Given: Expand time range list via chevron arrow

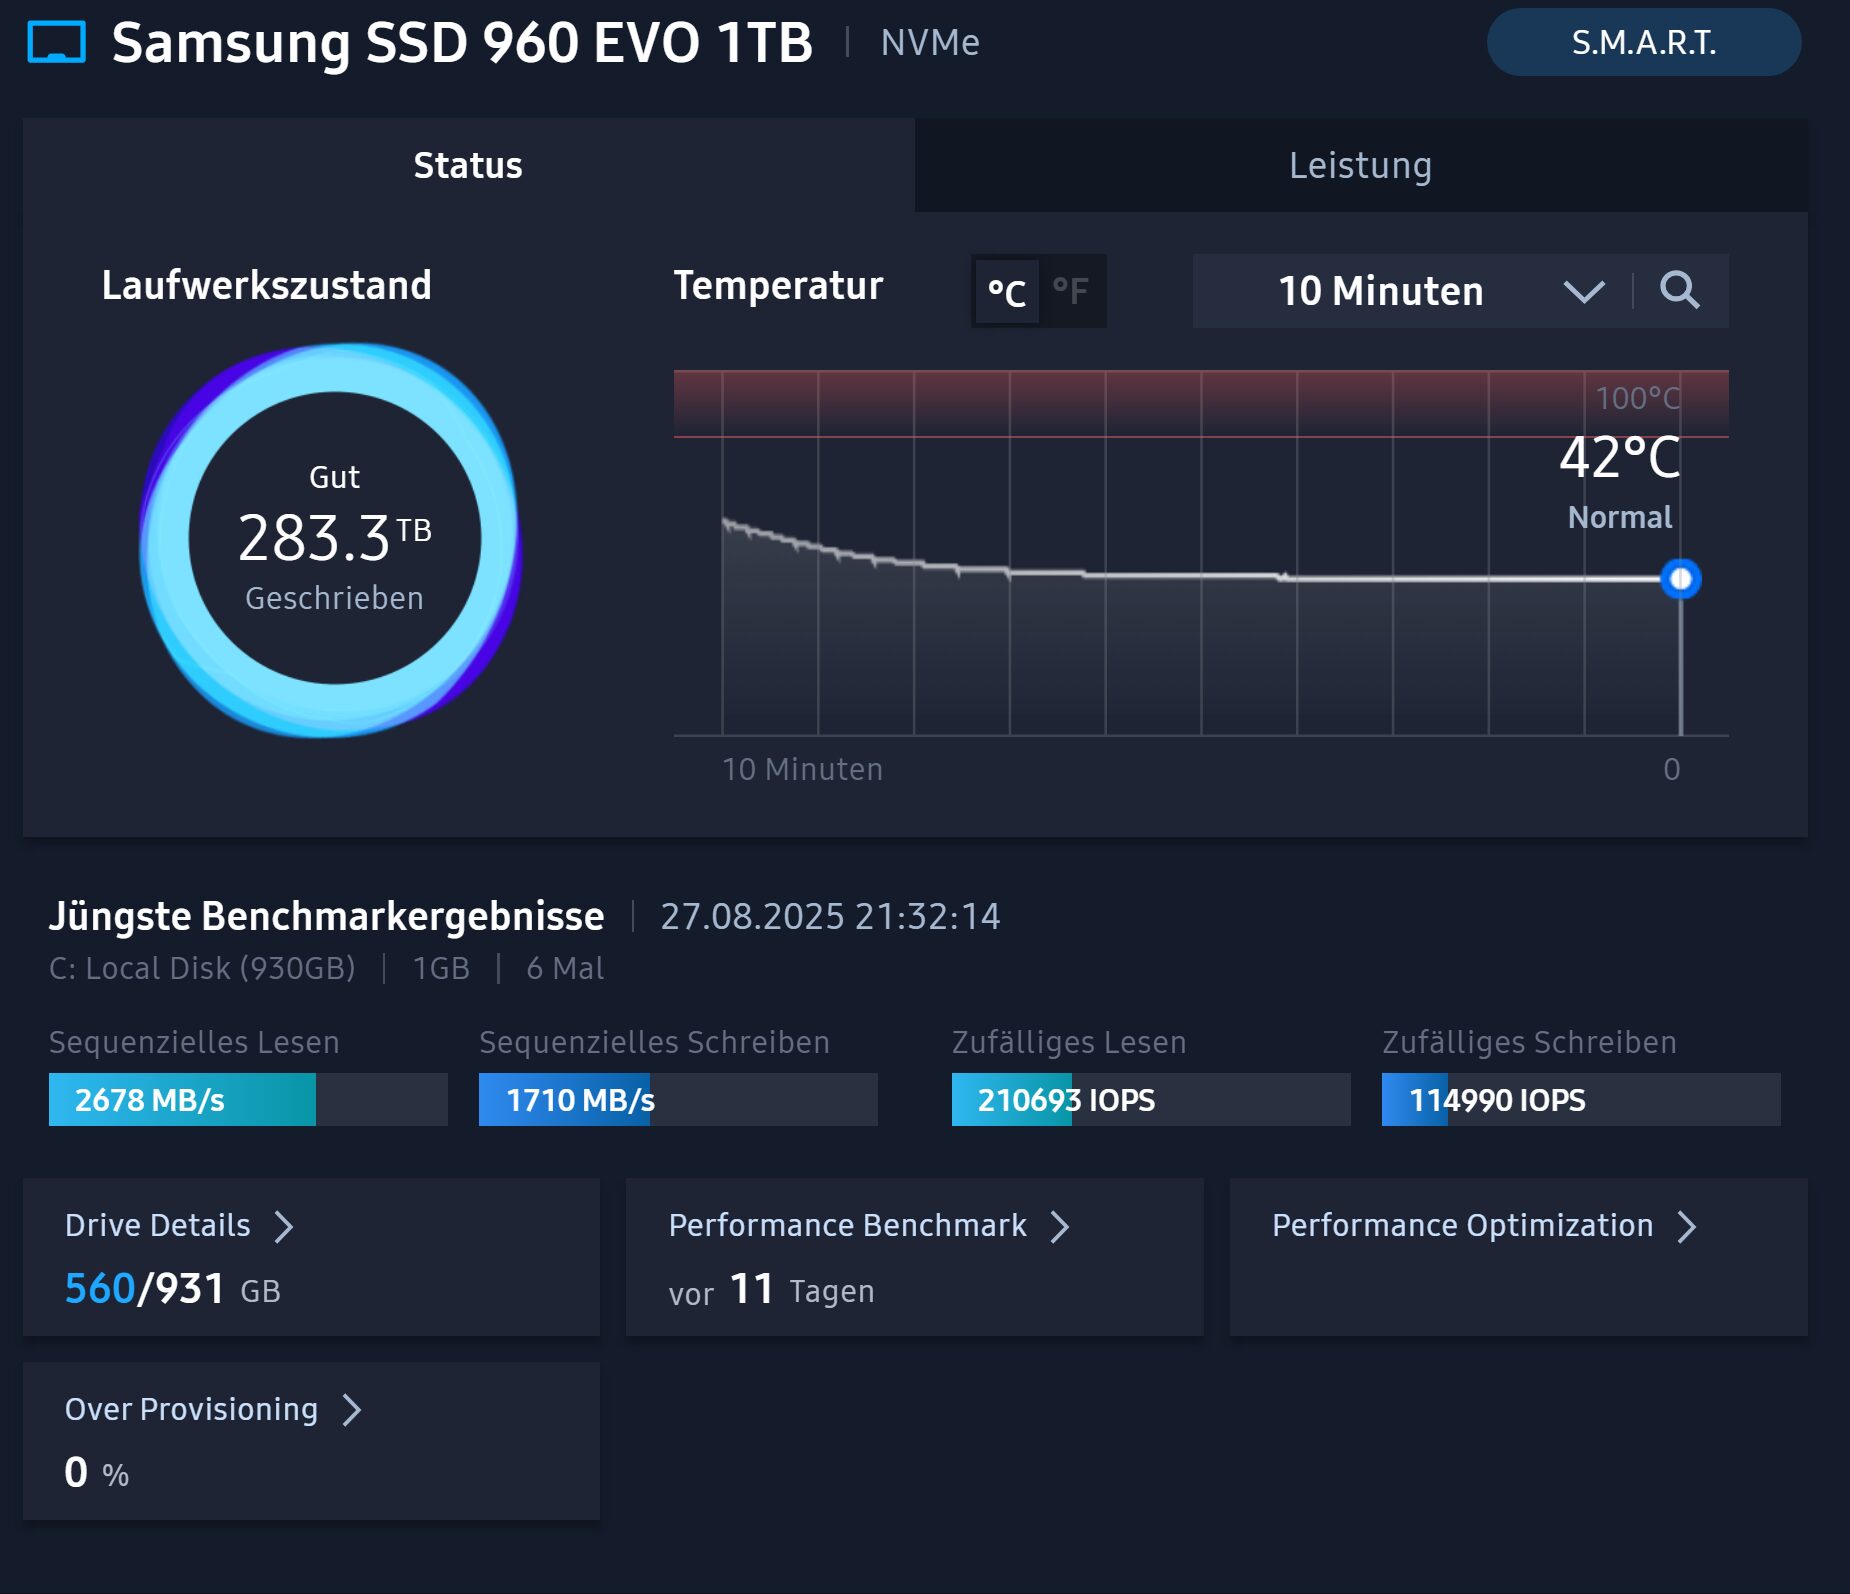Looking at the screenshot, I should click(x=1583, y=291).
